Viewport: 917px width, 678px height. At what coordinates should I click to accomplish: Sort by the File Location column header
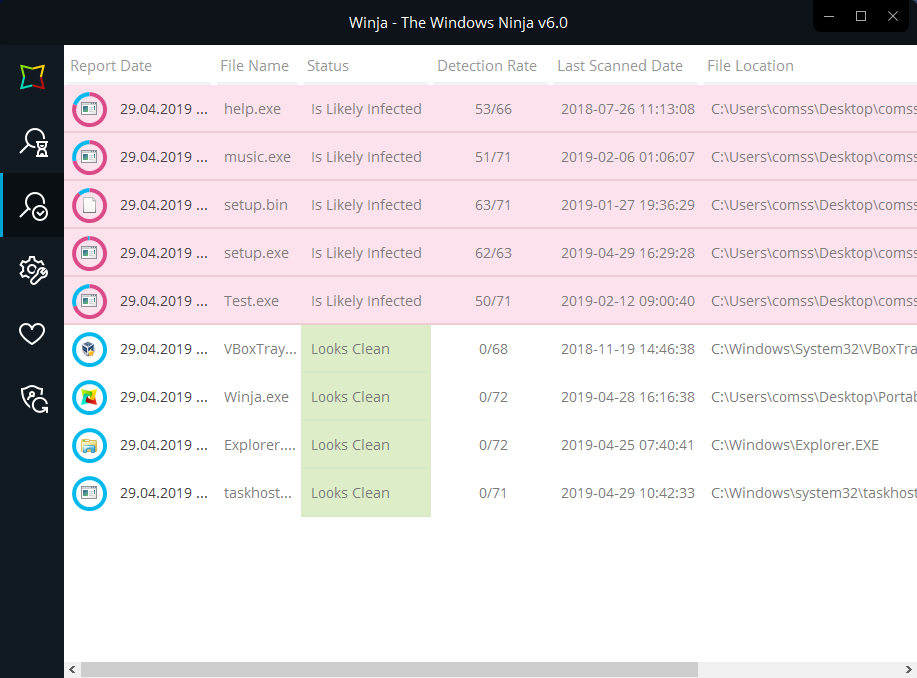(x=750, y=66)
